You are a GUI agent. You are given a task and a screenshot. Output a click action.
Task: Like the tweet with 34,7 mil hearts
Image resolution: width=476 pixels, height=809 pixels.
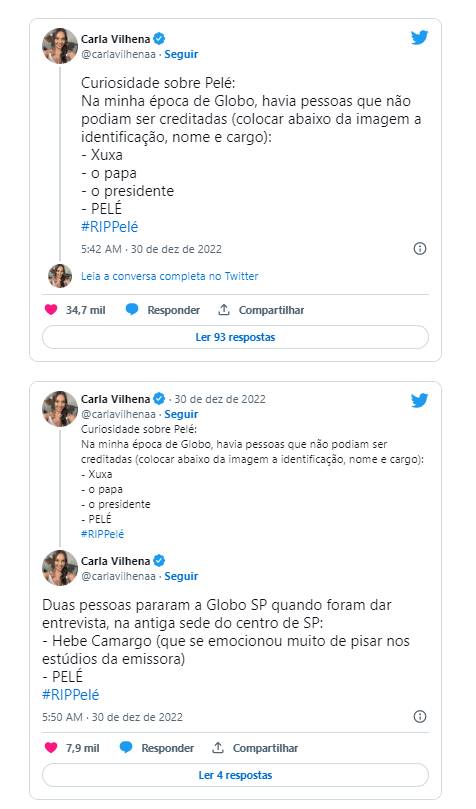(x=51, y=310)
